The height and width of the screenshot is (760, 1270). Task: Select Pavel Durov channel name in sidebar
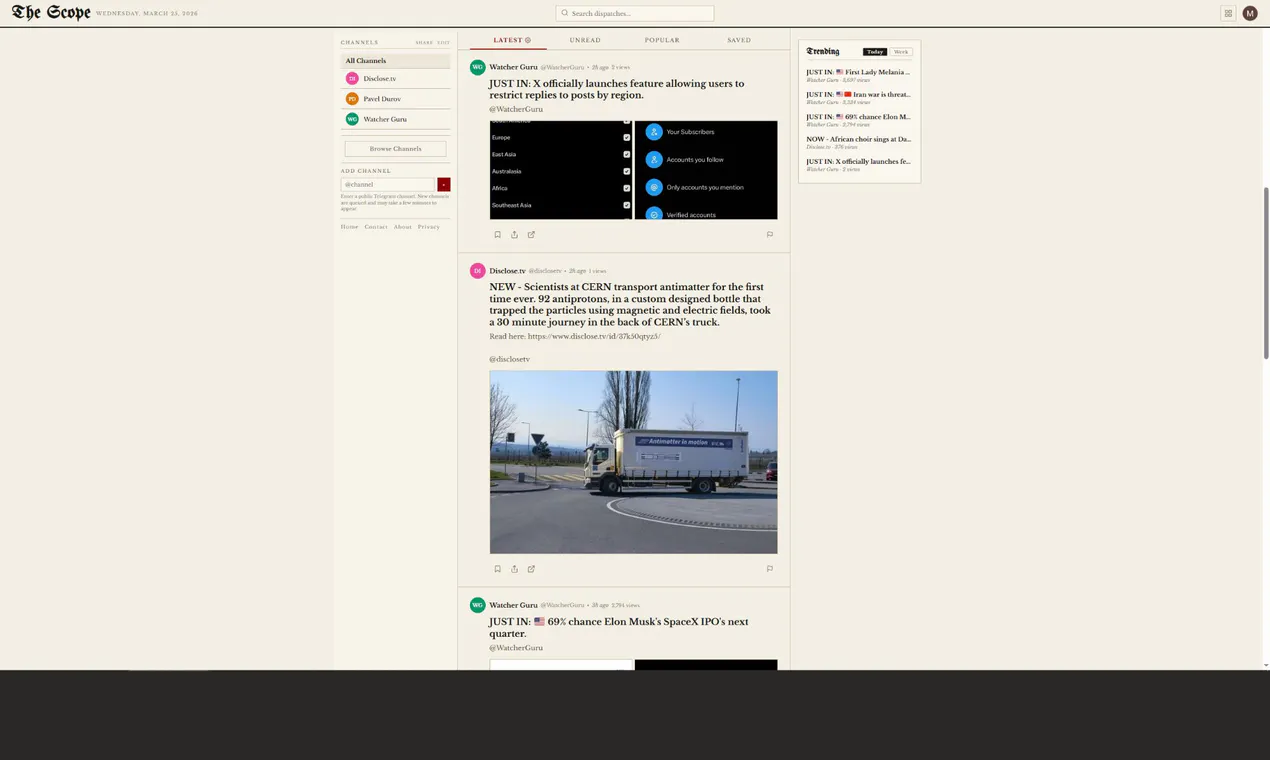382,99
